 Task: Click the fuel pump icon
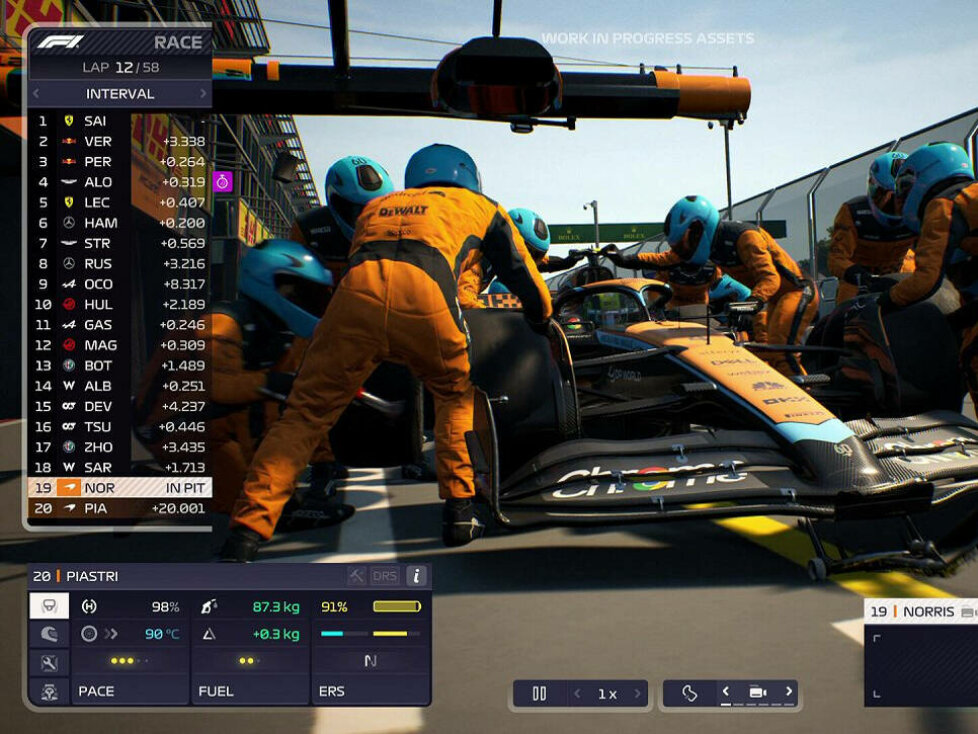pyautogui.click(x=209, y=606)
